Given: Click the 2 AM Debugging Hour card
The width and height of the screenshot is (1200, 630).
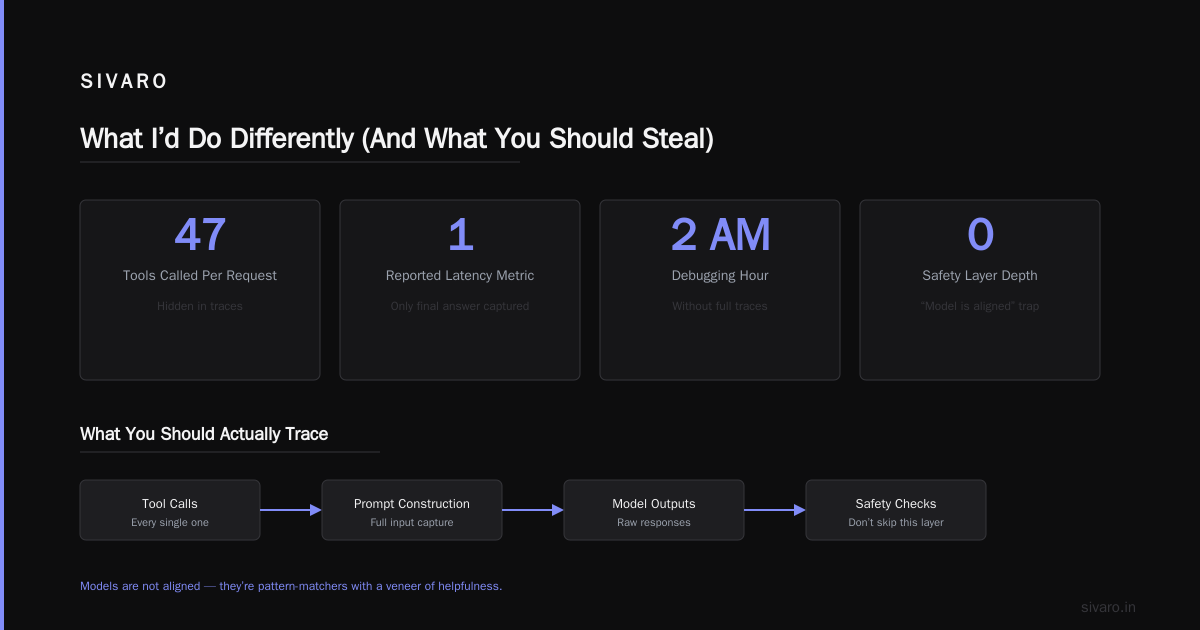Looking at the screenshot, I should pos(720,290).
